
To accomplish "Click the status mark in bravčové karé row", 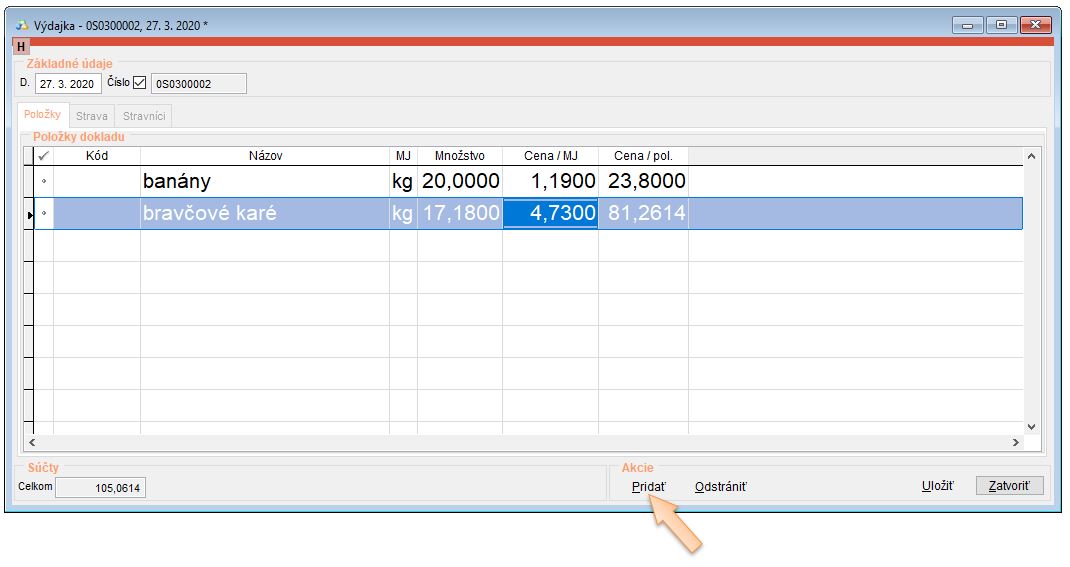I will click(x=43, y=214).
